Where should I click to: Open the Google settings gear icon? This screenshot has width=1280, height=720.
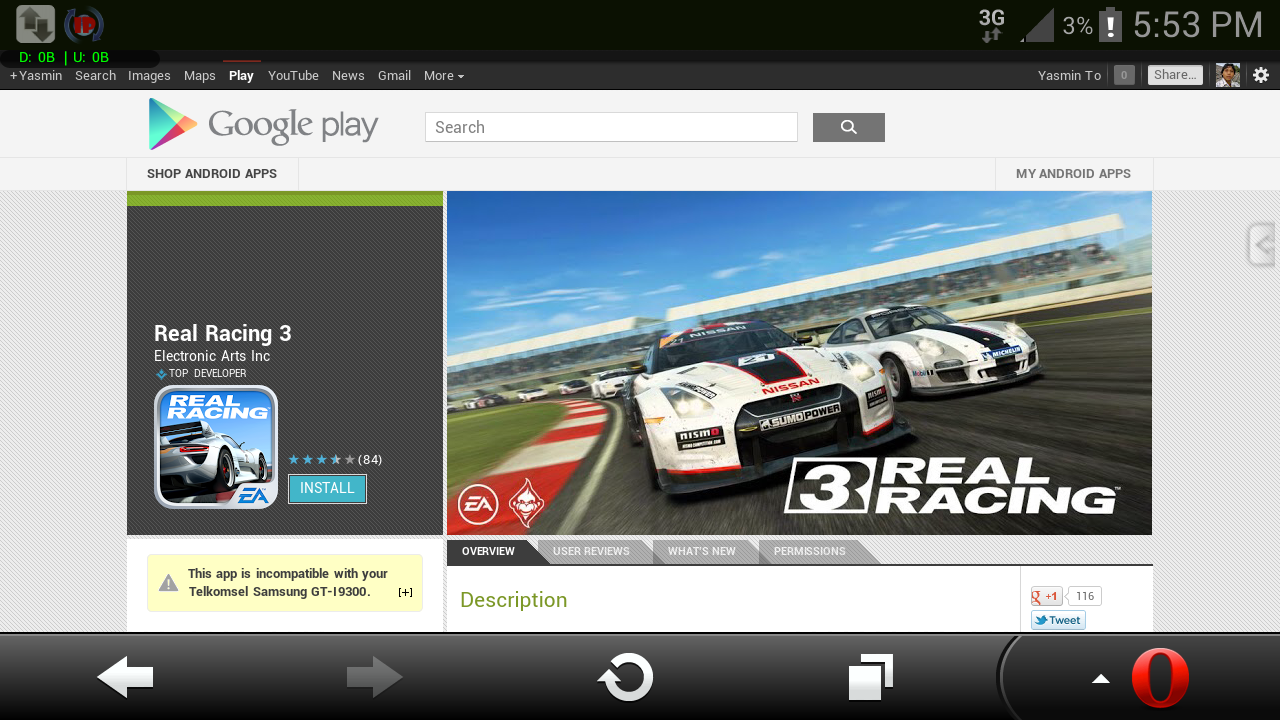pyautogui.click(x=1261, y=75)
